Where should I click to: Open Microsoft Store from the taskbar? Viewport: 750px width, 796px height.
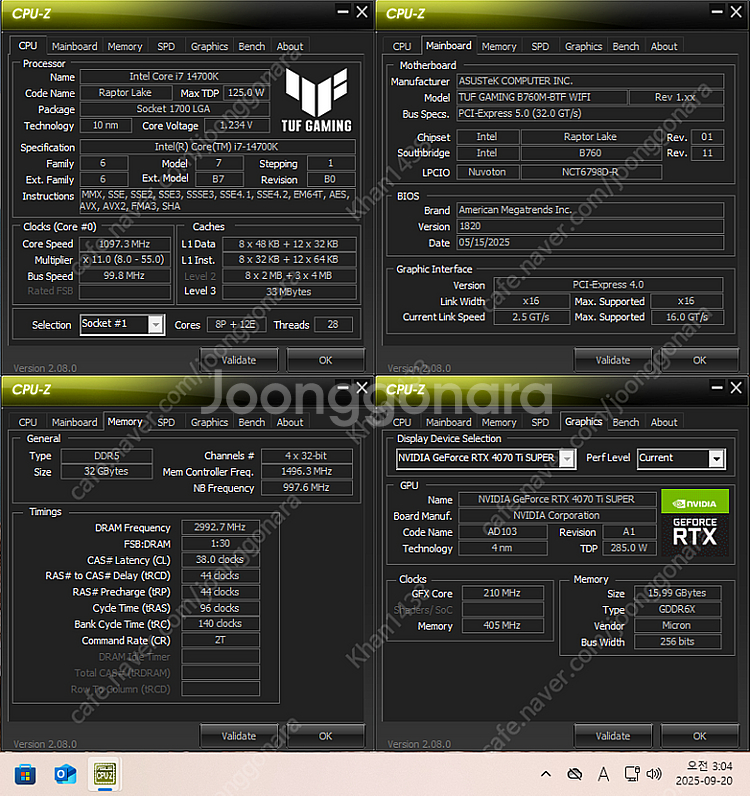point(25,774)
